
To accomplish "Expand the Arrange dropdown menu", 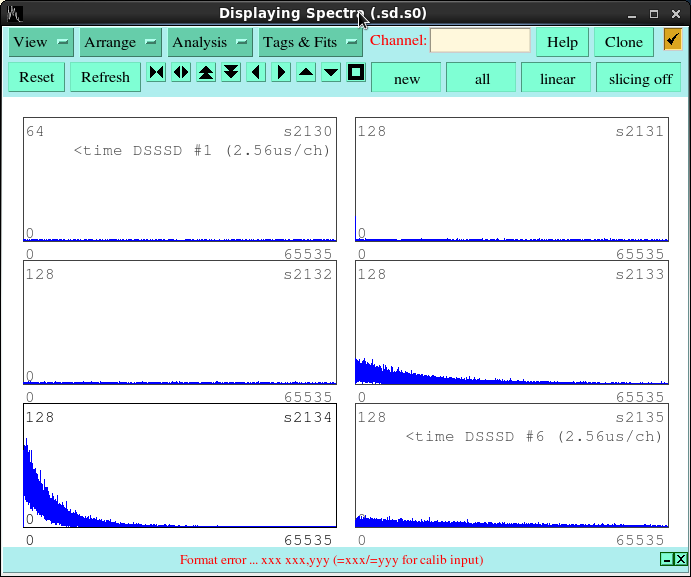I will (x=122, y=42).
